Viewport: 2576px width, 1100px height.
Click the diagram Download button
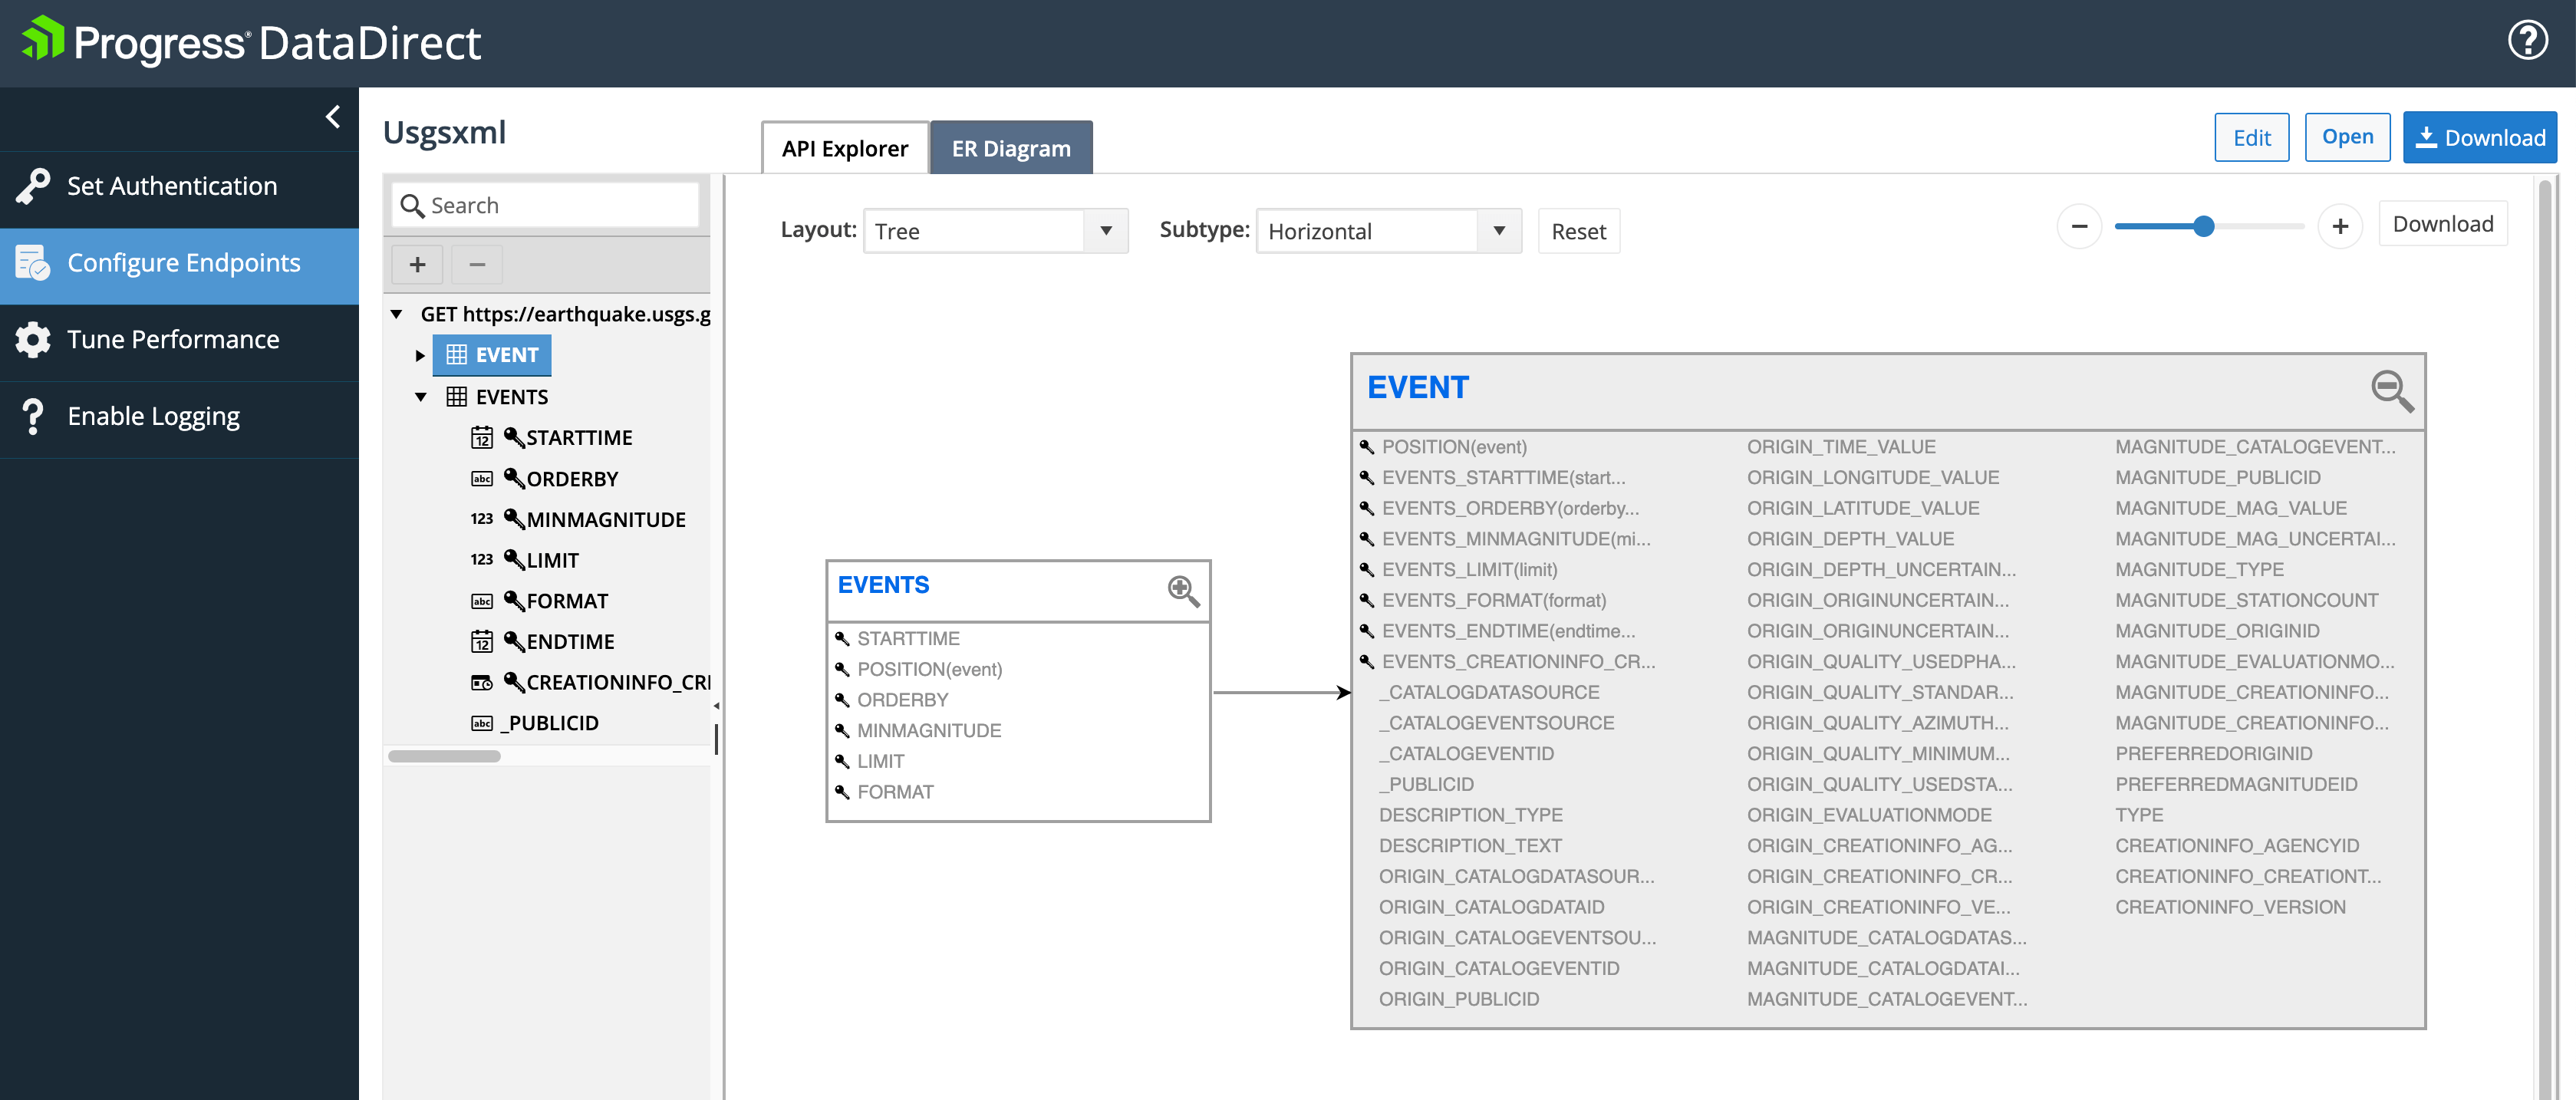pyautogui.click(x=2442, y=224)
